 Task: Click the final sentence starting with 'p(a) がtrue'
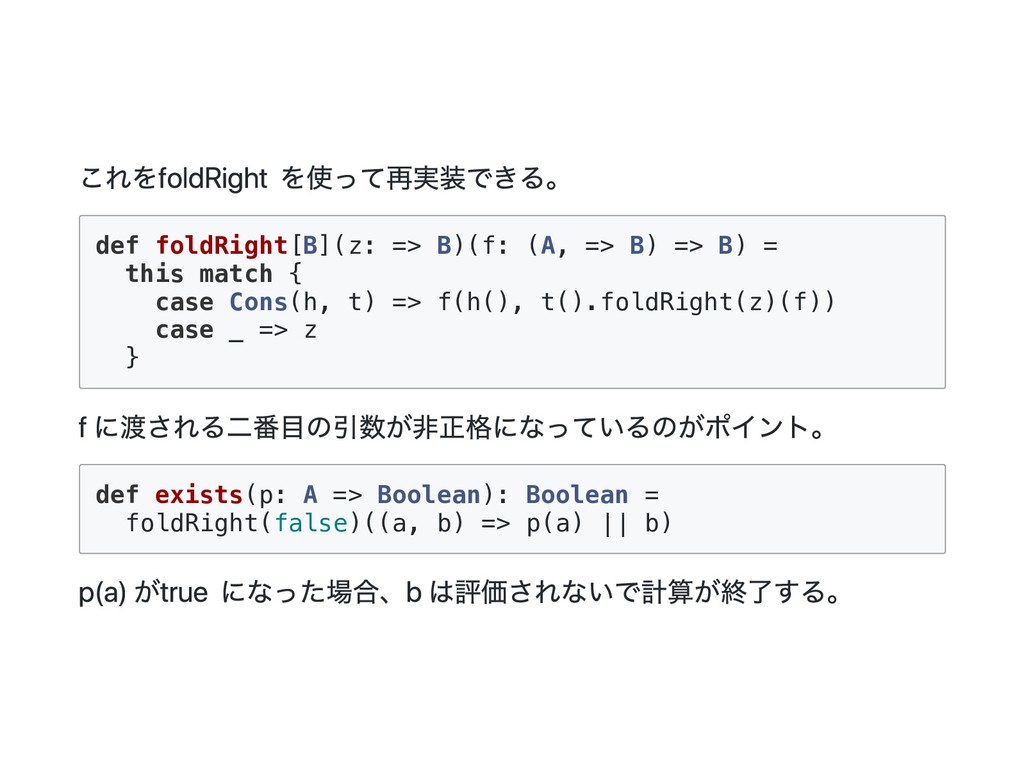(x=460, y=596)
